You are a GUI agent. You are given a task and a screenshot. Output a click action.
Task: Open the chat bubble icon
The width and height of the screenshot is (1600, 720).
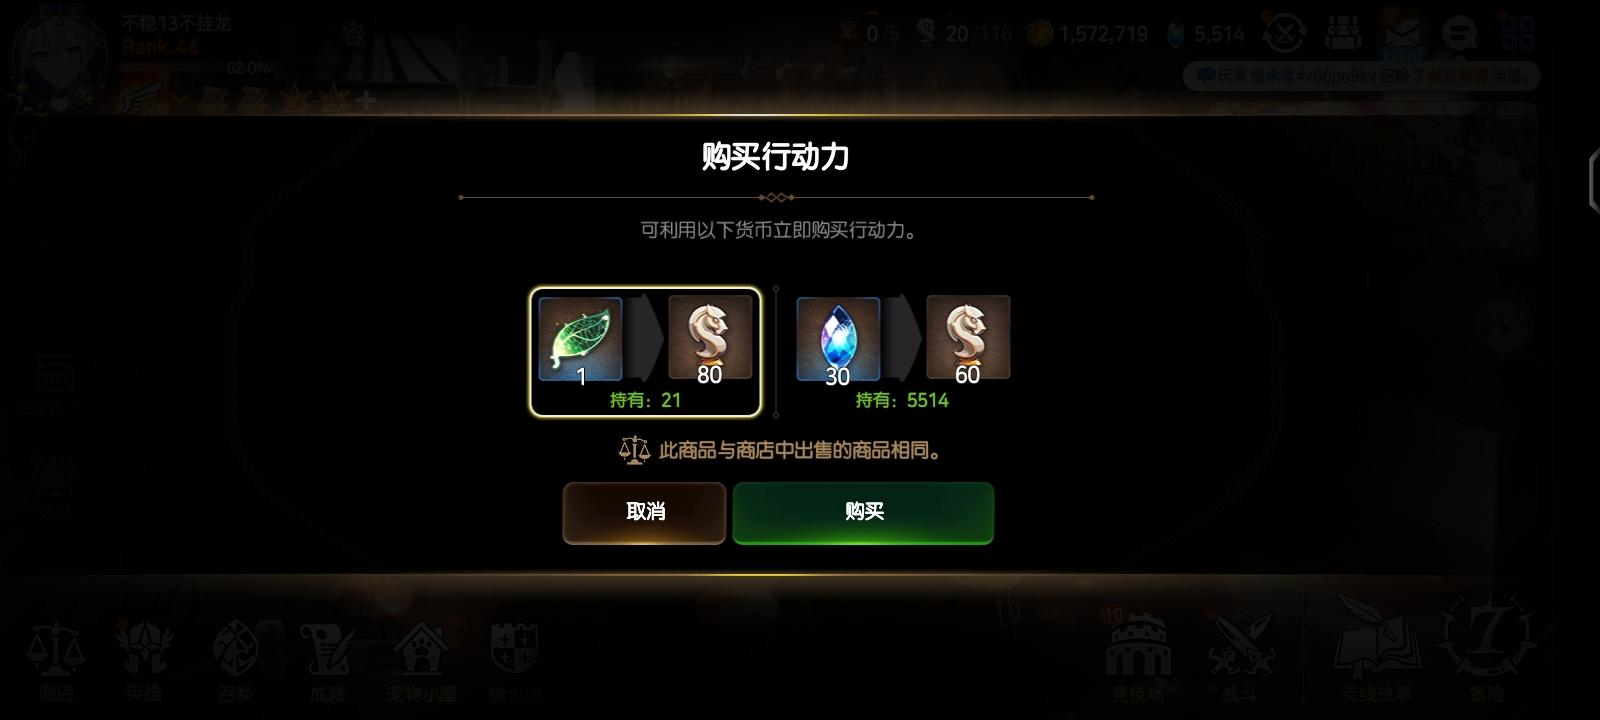click(1459, 33)
